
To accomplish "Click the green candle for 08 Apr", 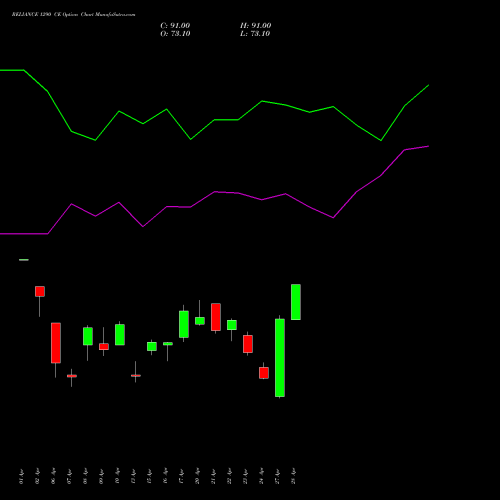I will [88, 336].
